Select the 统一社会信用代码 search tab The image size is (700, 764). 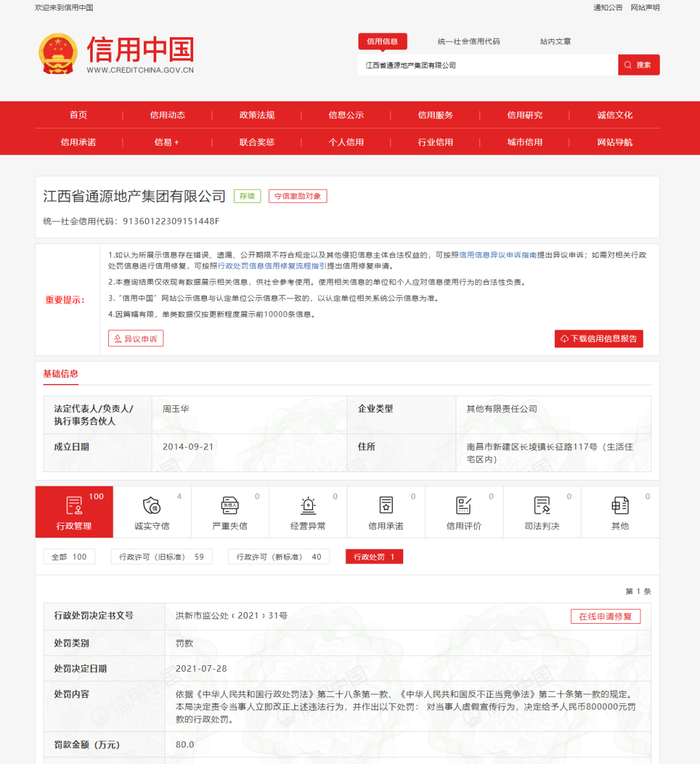pyautogui.click(x=469, y=41)
